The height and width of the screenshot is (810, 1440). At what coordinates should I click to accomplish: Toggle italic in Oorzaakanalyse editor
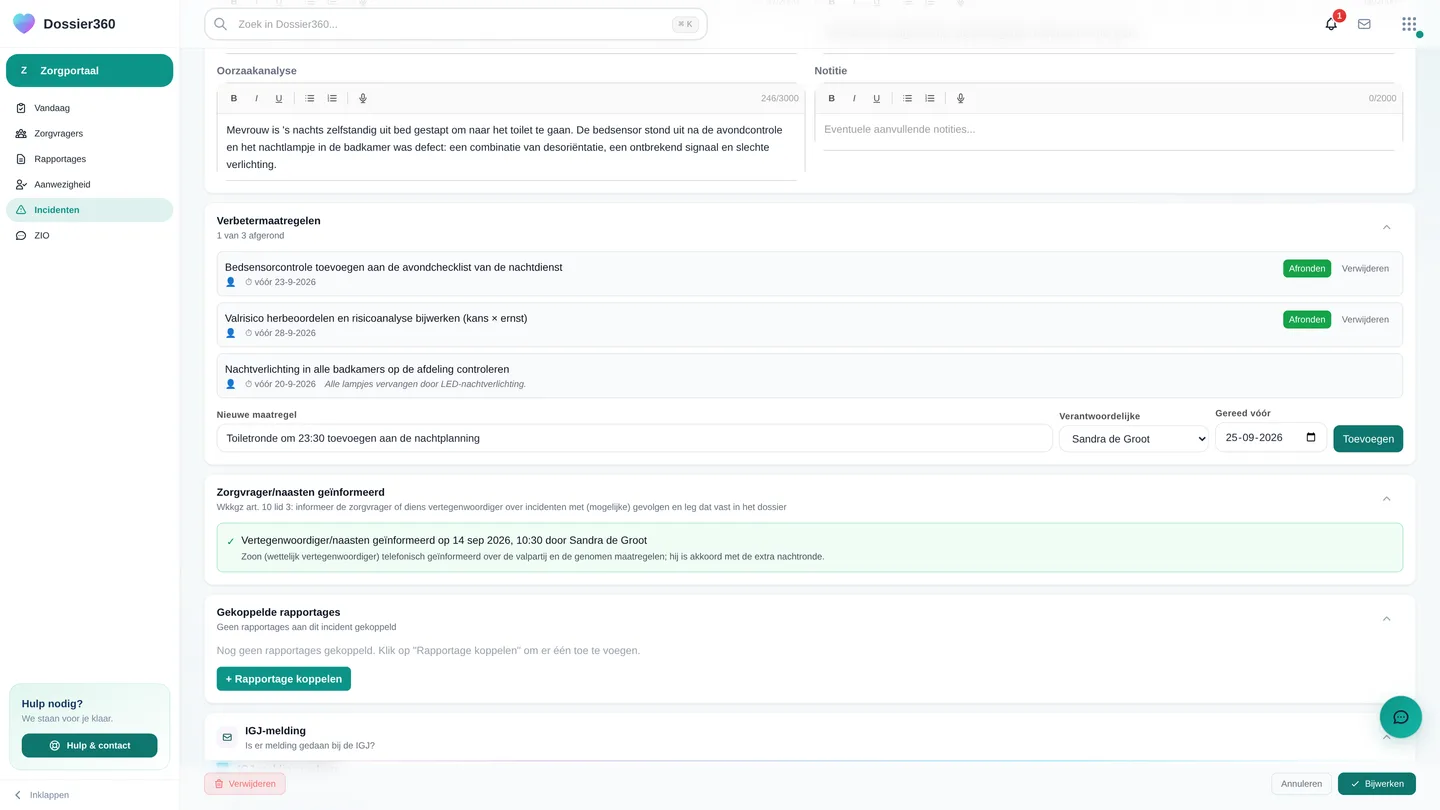point(256,98)
